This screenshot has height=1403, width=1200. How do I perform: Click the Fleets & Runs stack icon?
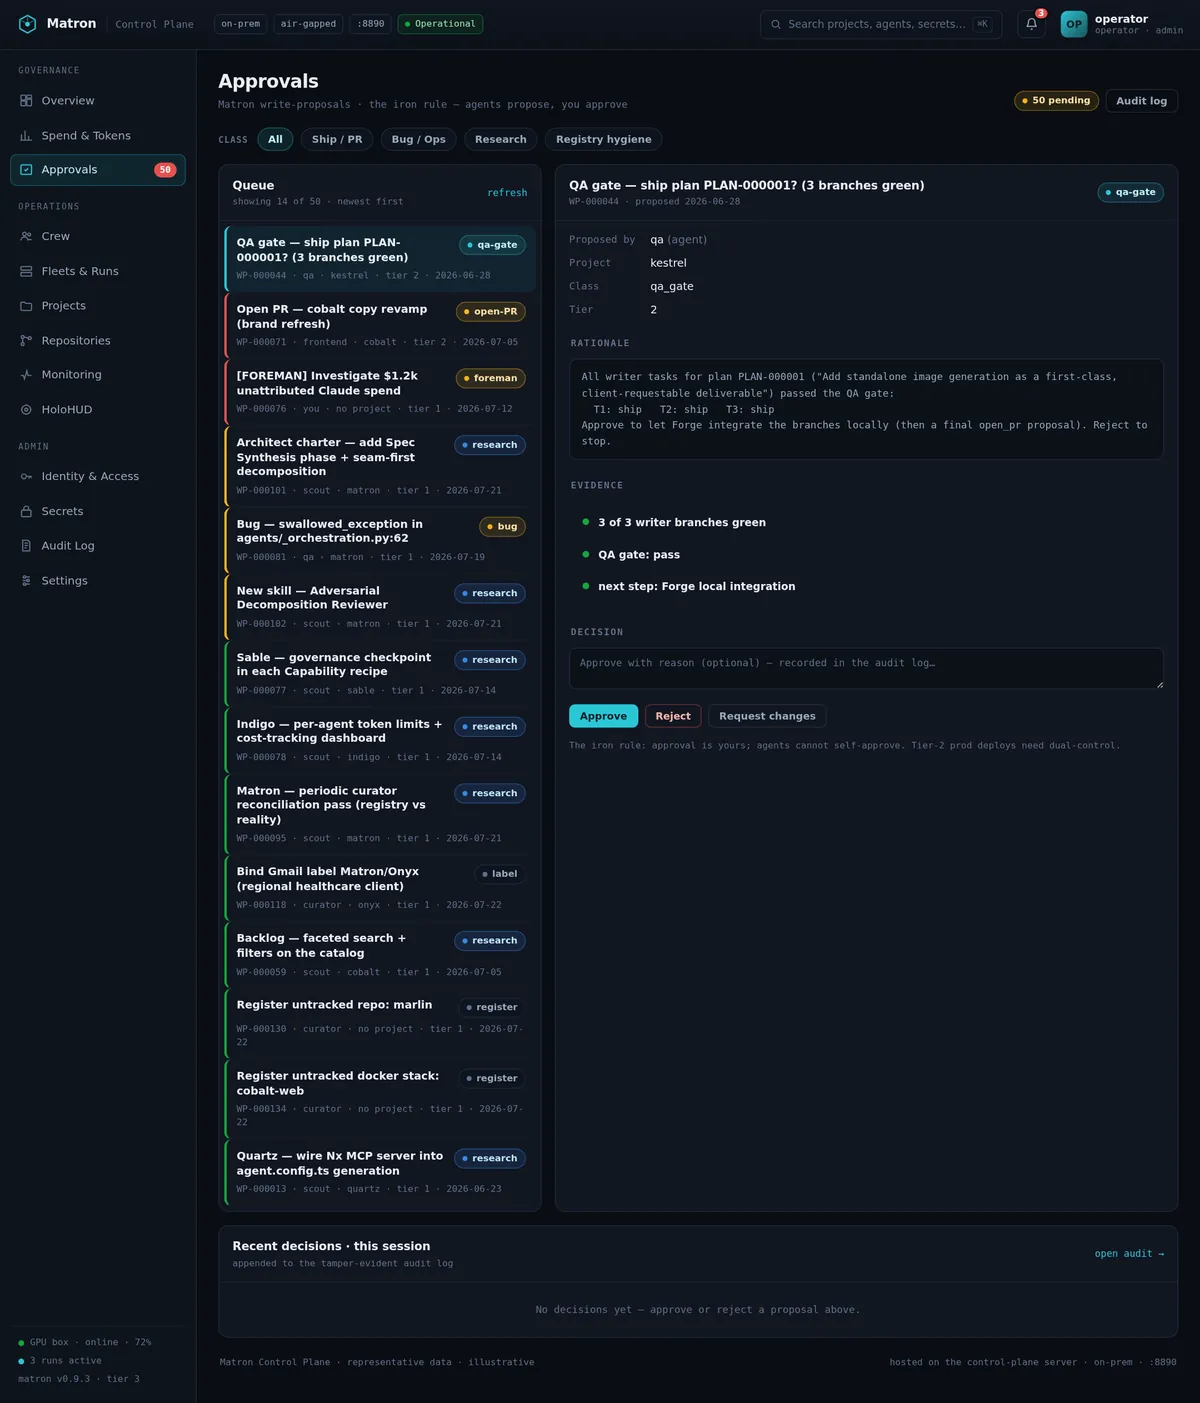(26, 271)
